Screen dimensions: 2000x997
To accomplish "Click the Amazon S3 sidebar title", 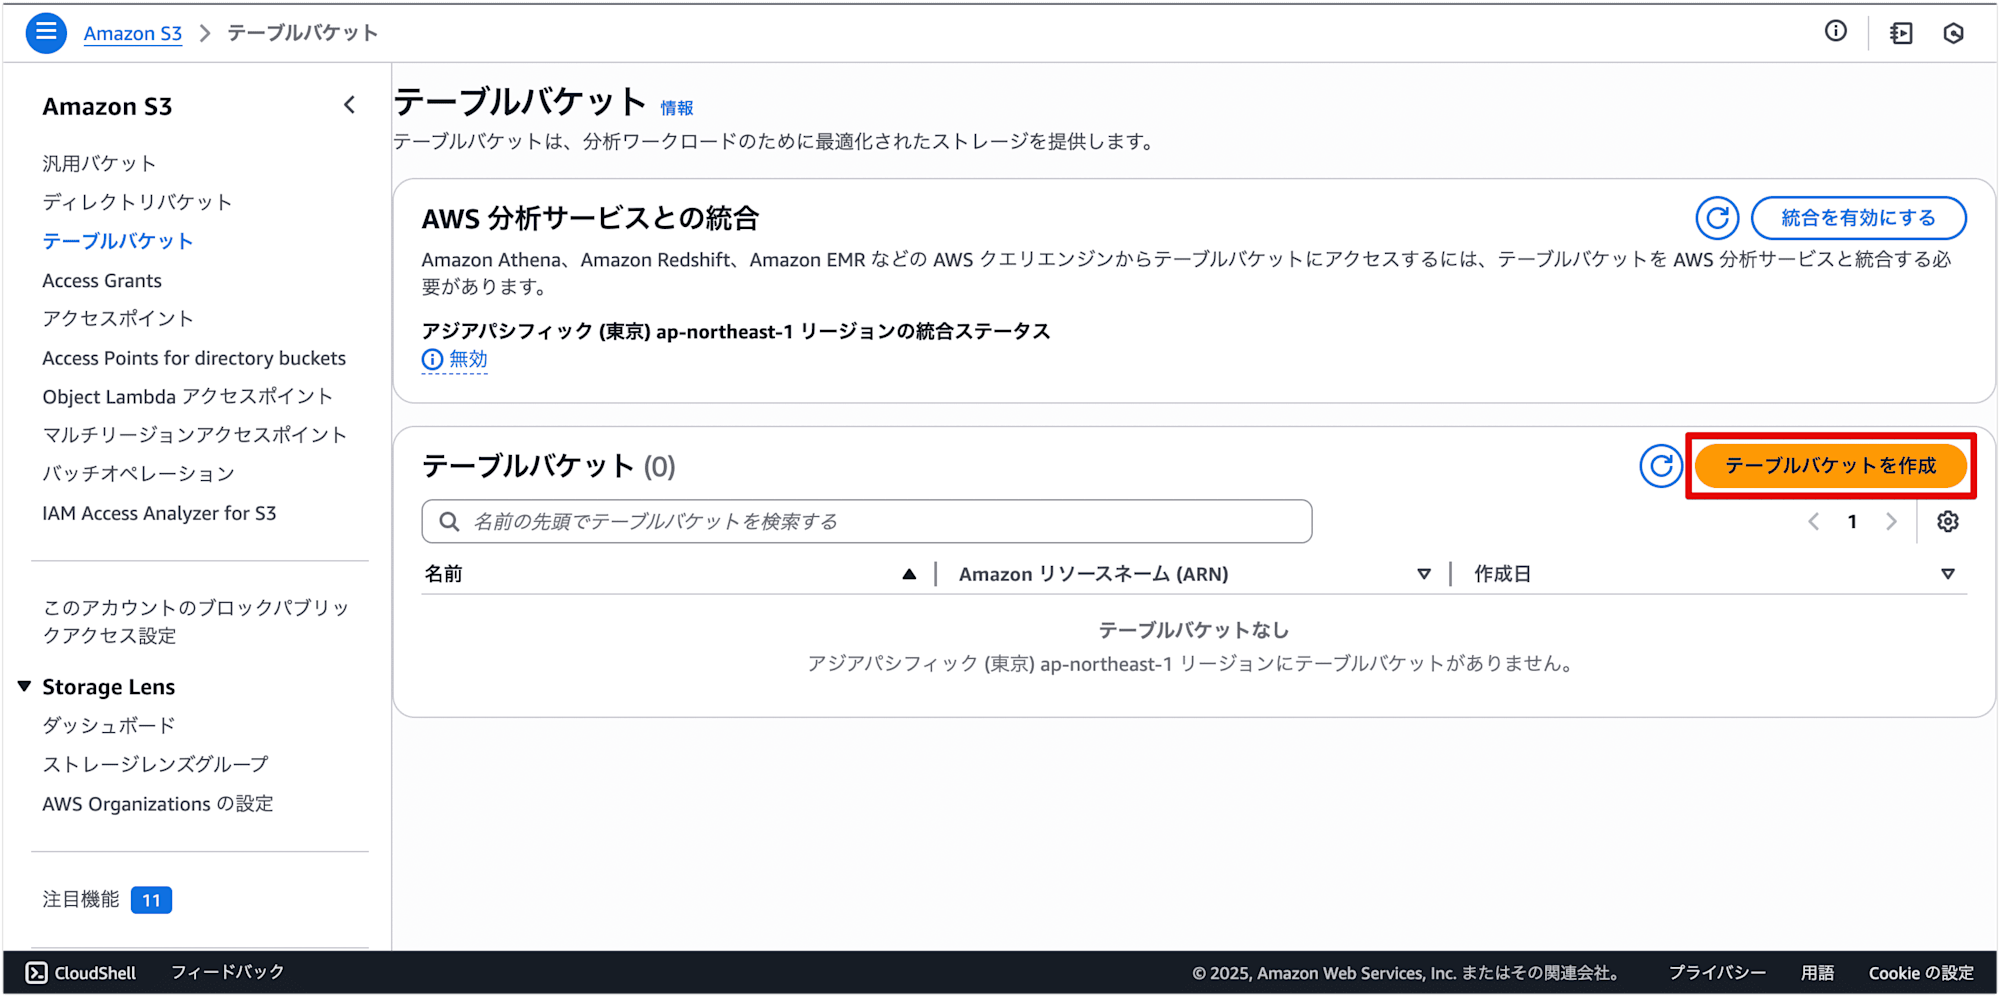I will click(107, 106).
